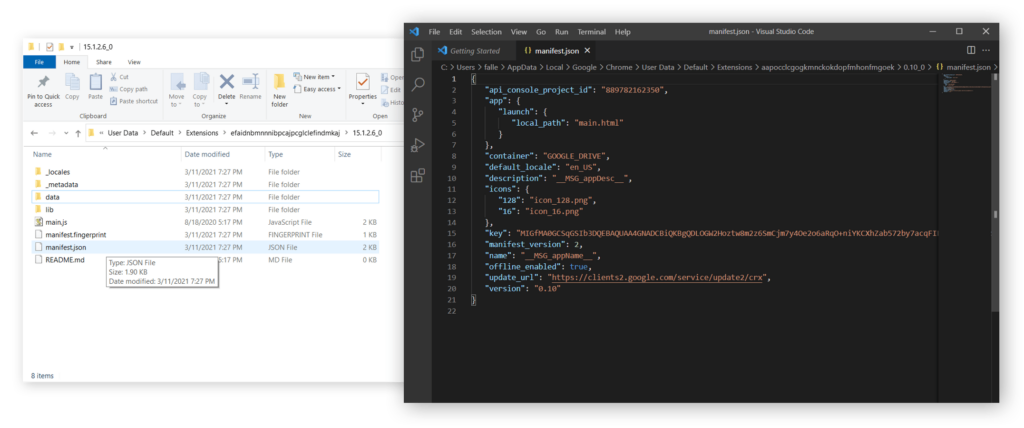The image size is (1024, 428).
Task: Click the Copy button in Clipboard group
Action: 72,87
